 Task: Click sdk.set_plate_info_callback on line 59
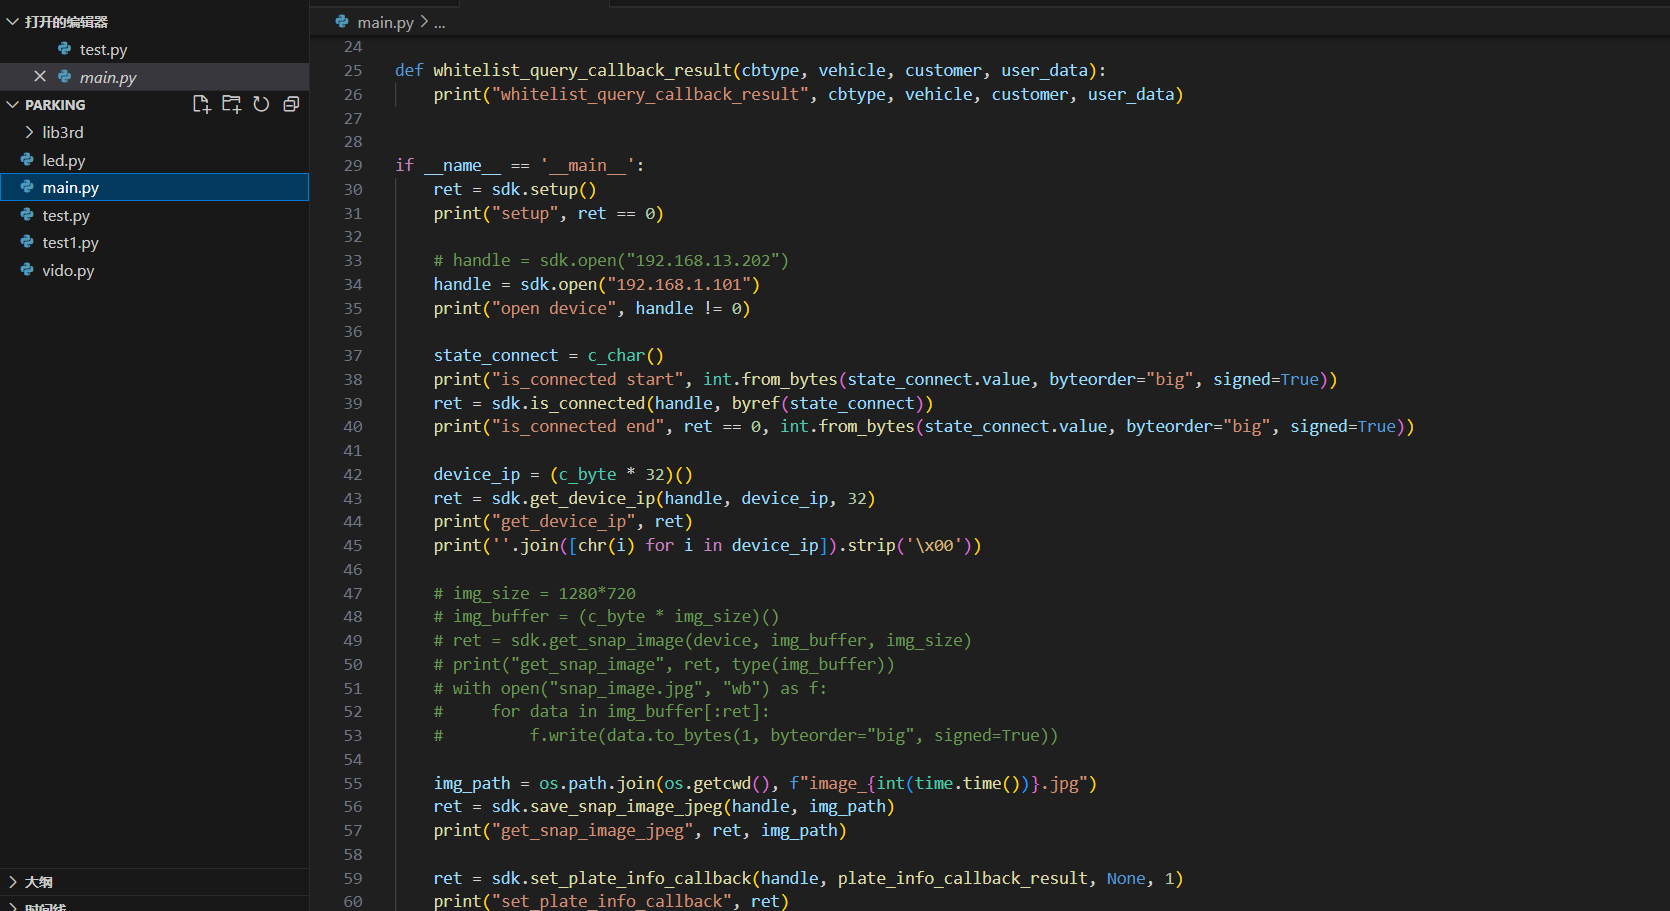tap(621, 878)
